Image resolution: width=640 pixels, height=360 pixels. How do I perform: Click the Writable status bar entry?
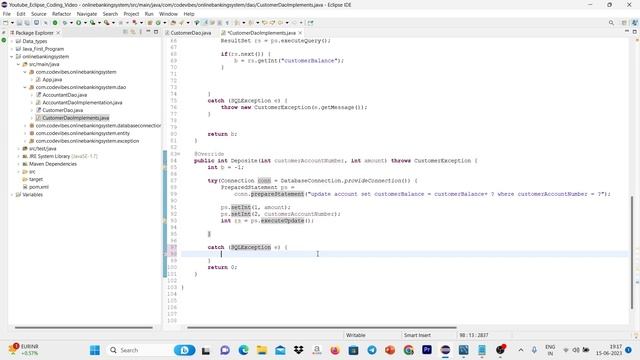coord(356,335)
